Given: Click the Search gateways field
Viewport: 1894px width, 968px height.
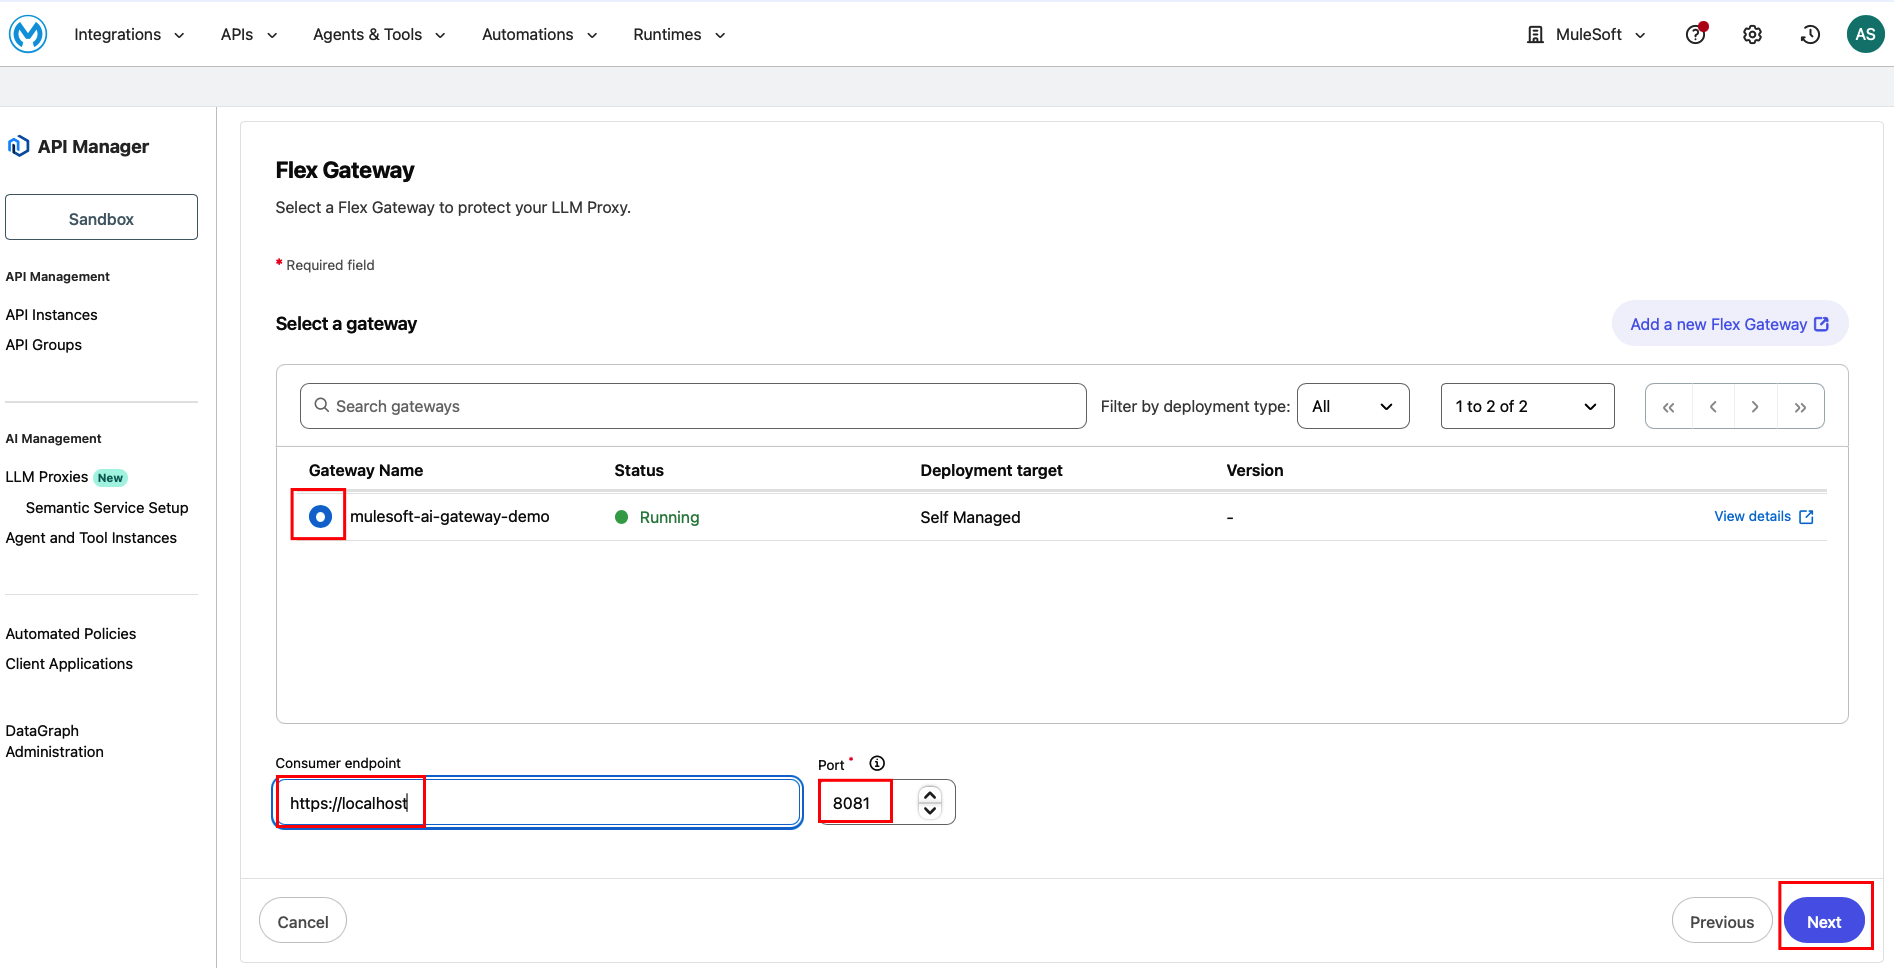Looking at the screenshot, I should (x=692, y=406).
